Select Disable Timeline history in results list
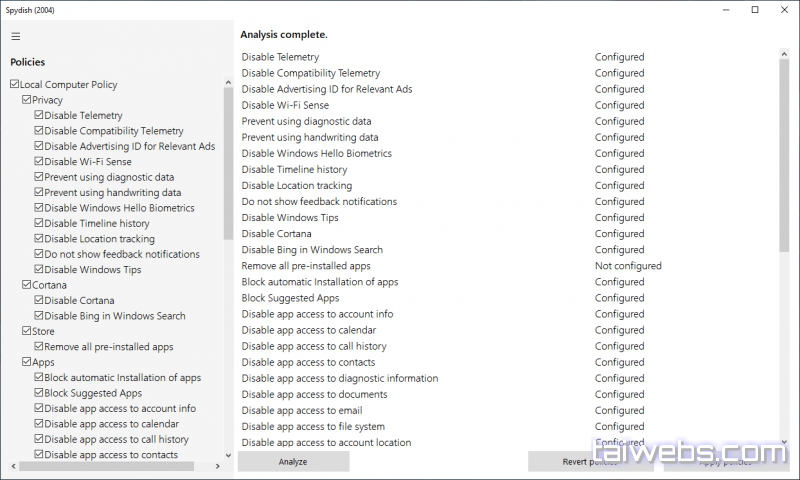The height and width of the screenshot is (480, 800). pyautogui.click(x=294, y=170)
